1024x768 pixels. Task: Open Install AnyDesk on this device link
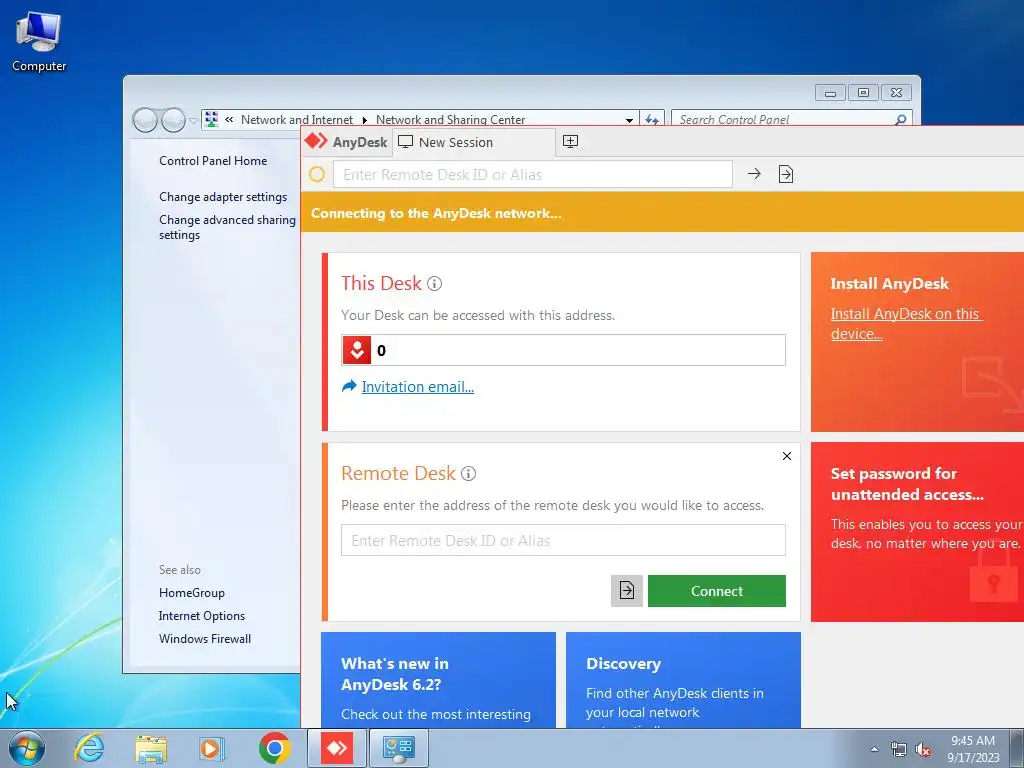tap(906, 323)
